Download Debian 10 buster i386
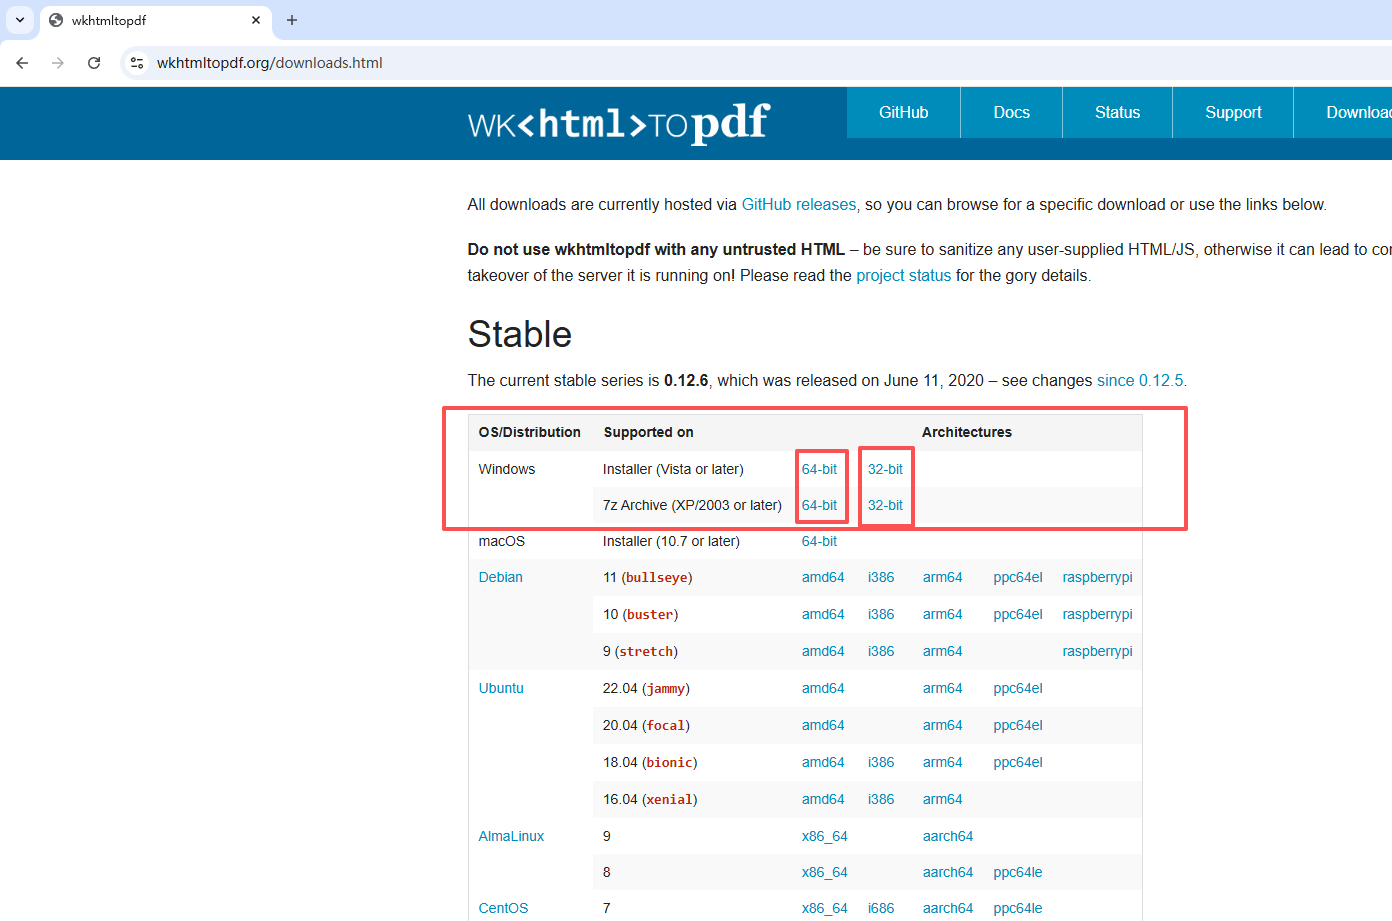The image size is (1392, 921). [x=881, y=614]
